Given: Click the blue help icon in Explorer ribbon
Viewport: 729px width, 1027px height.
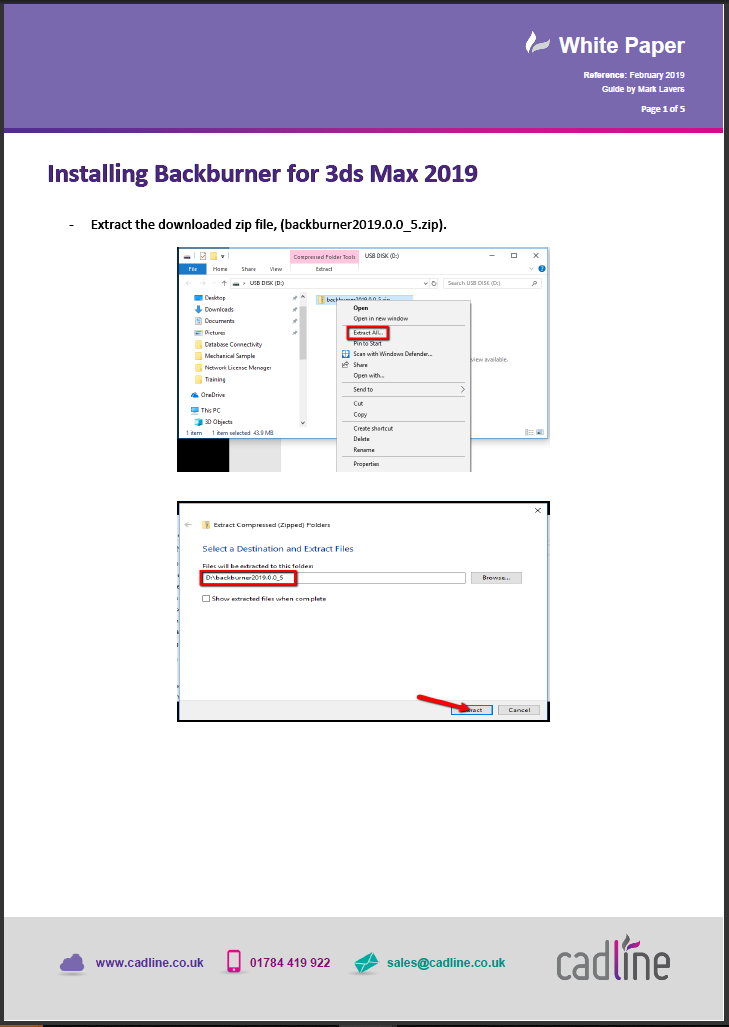Looking at the screenshot, I should (542, 269).
